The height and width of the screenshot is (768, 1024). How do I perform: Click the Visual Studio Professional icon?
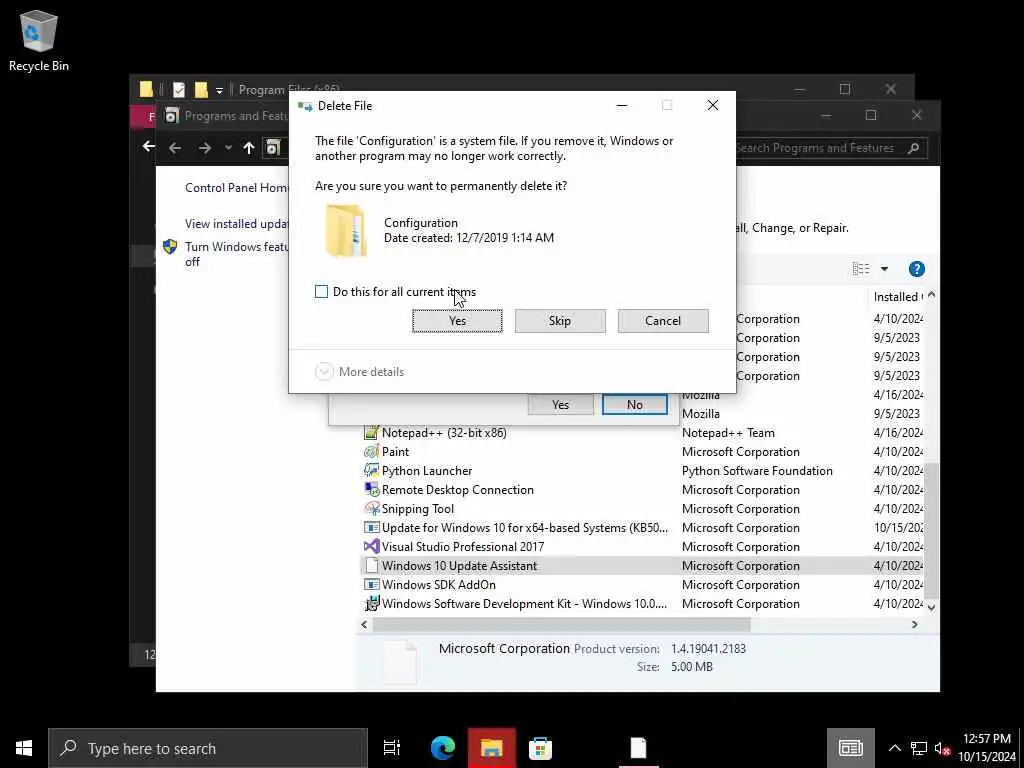coord(372,546)
